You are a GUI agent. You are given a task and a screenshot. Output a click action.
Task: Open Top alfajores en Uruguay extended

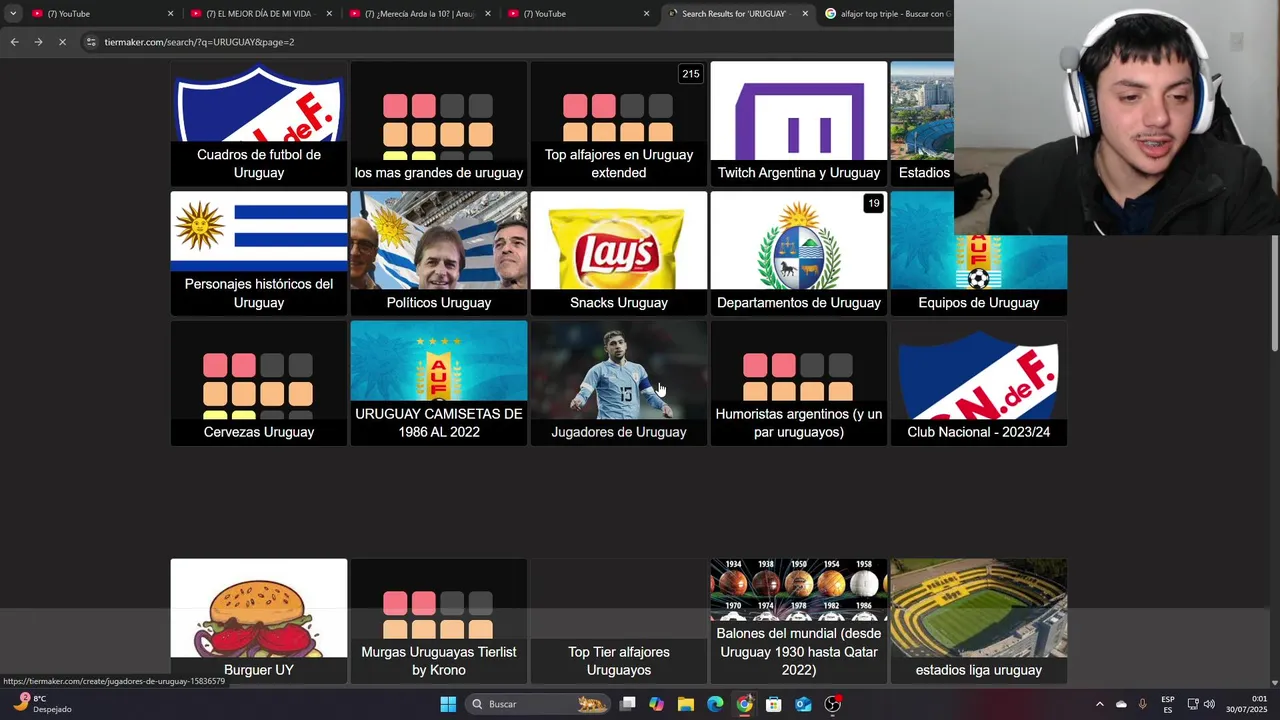(x=619, y=124)
